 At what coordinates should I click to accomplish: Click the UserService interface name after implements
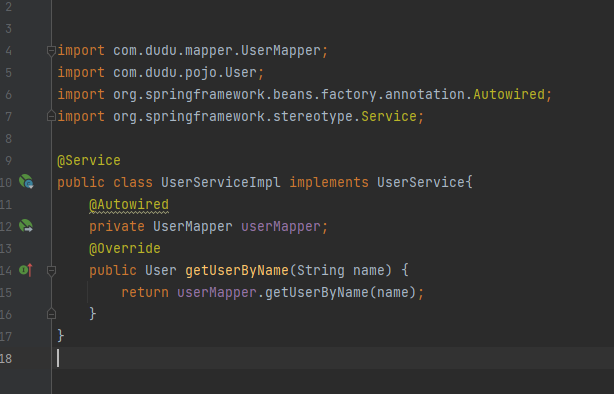tap(421, 183)
